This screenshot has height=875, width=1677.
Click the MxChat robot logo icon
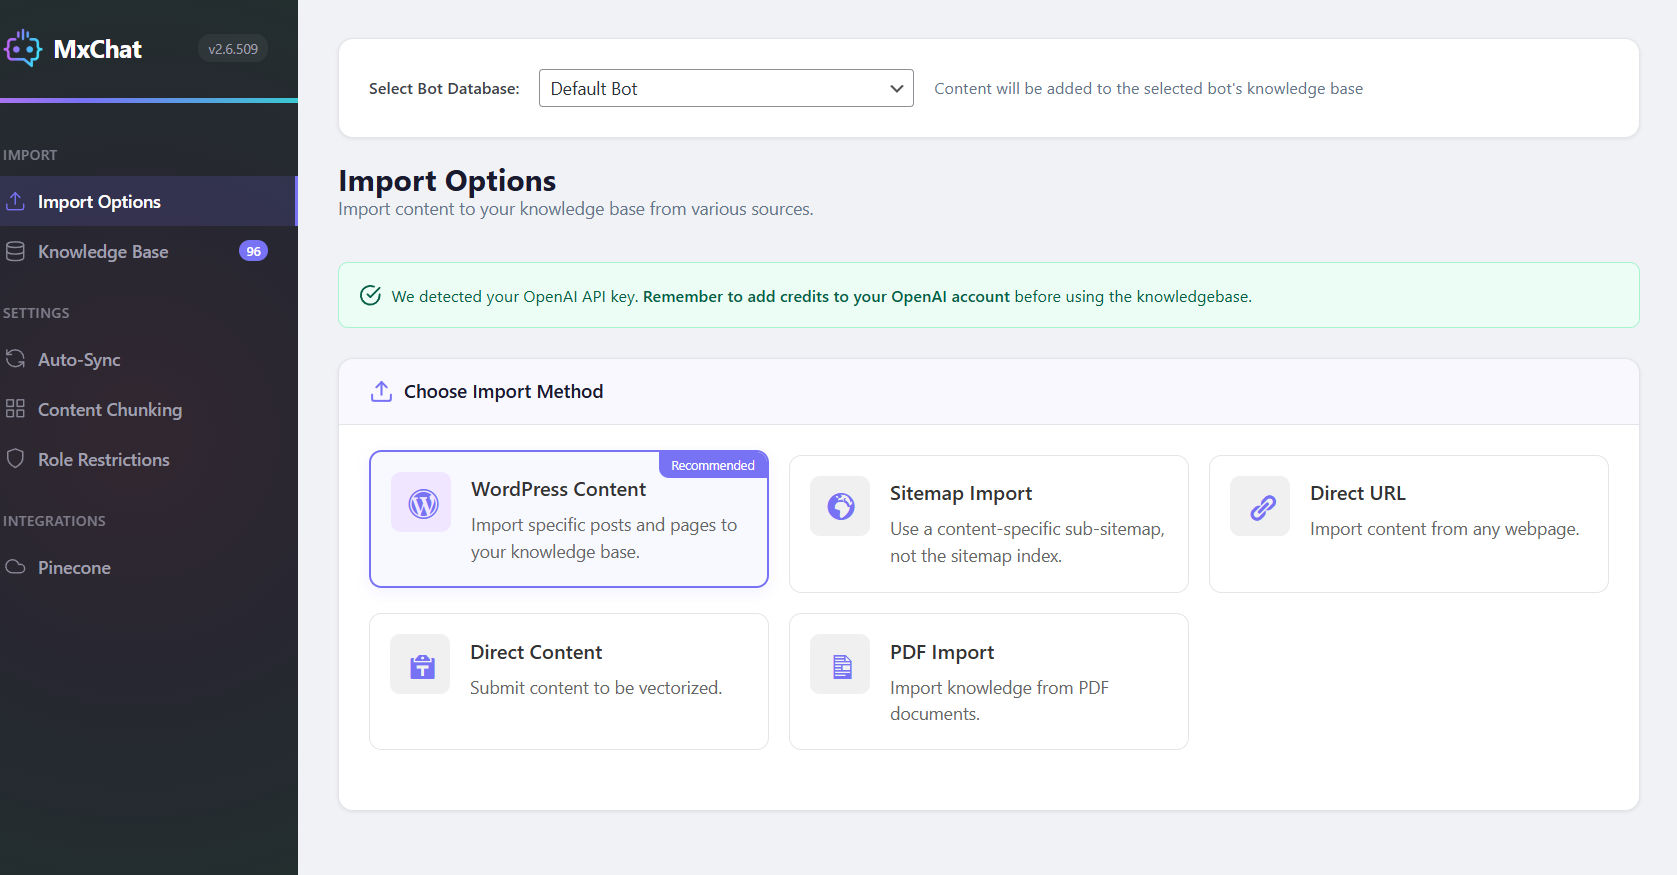22,48
